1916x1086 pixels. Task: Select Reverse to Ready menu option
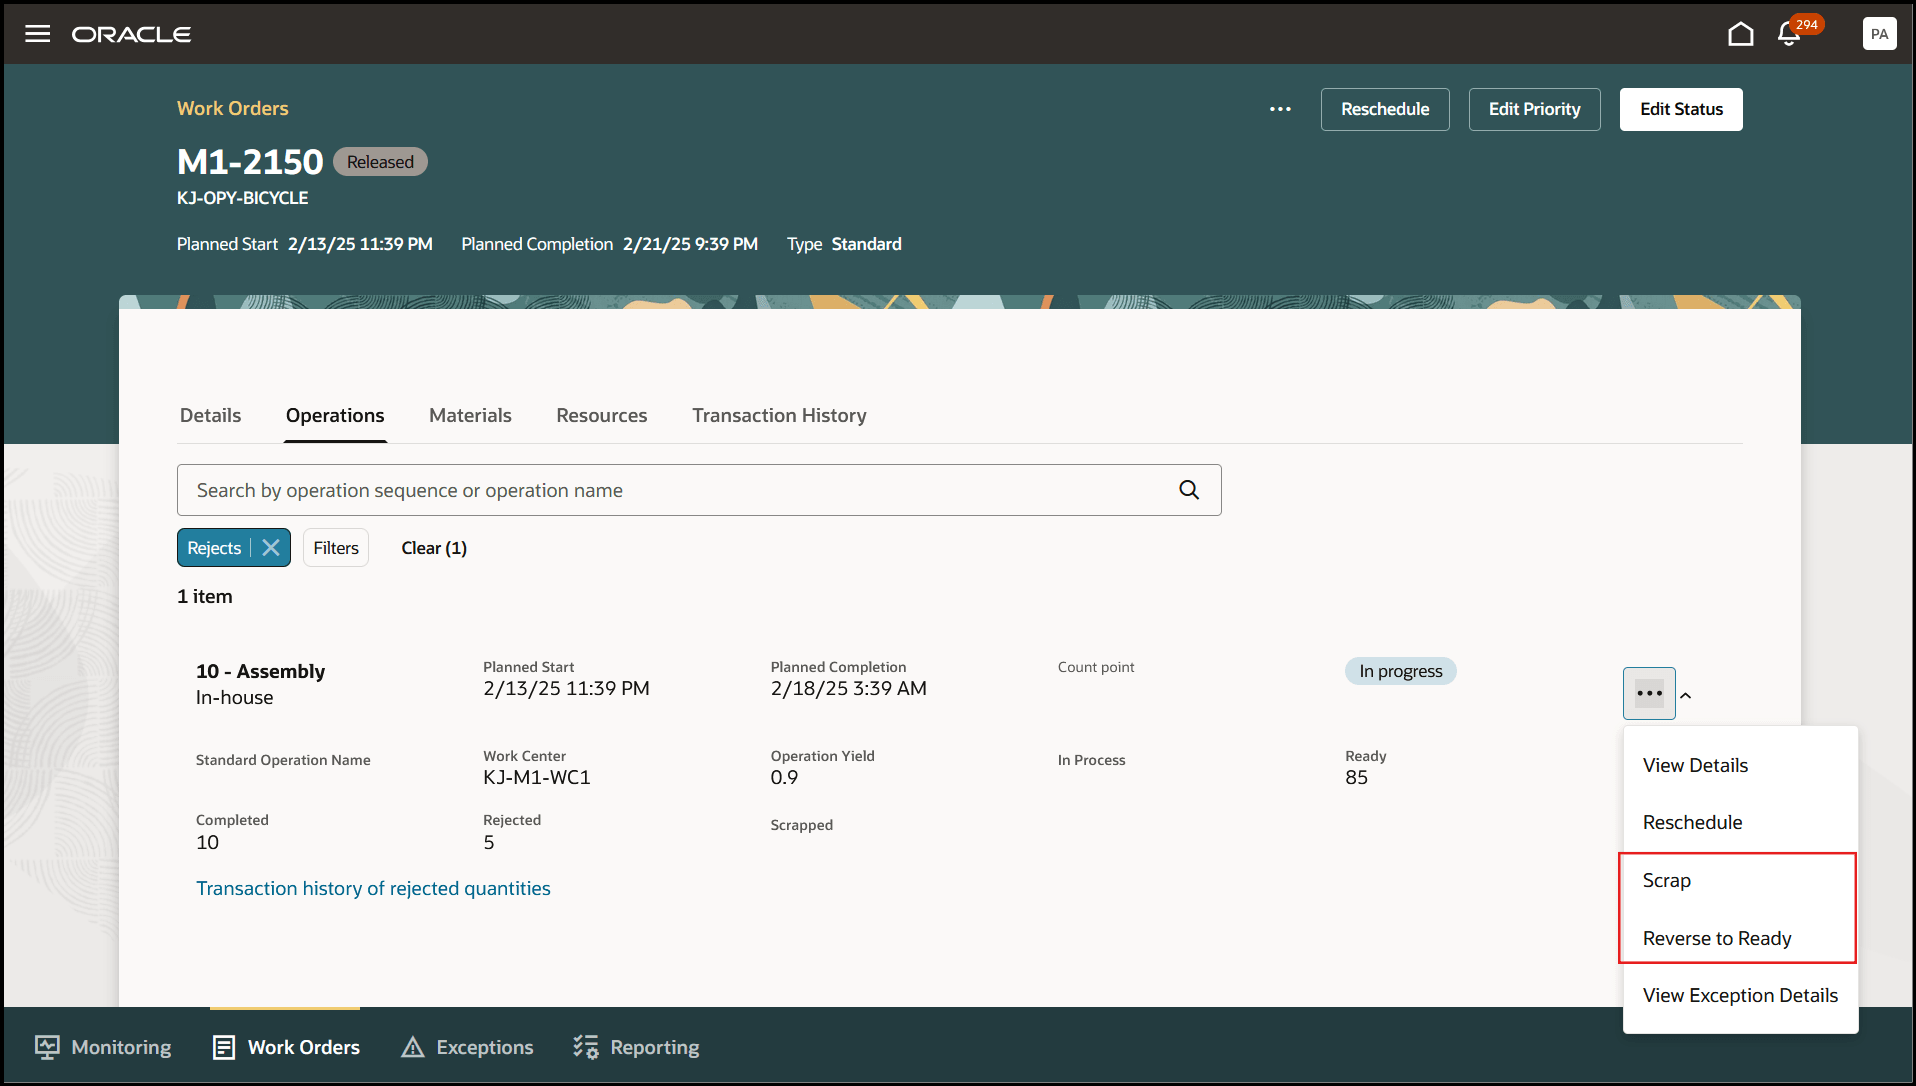point(1738,938)
